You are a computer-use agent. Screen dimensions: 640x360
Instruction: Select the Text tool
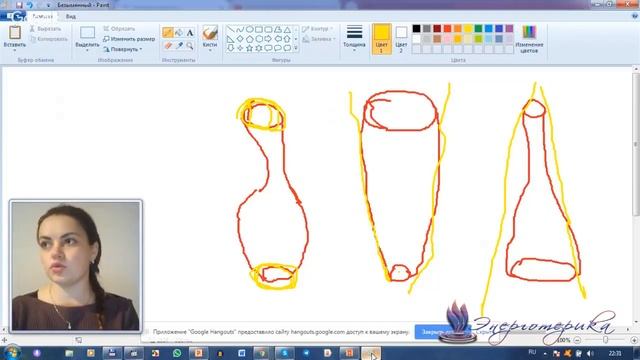point(190,33)
